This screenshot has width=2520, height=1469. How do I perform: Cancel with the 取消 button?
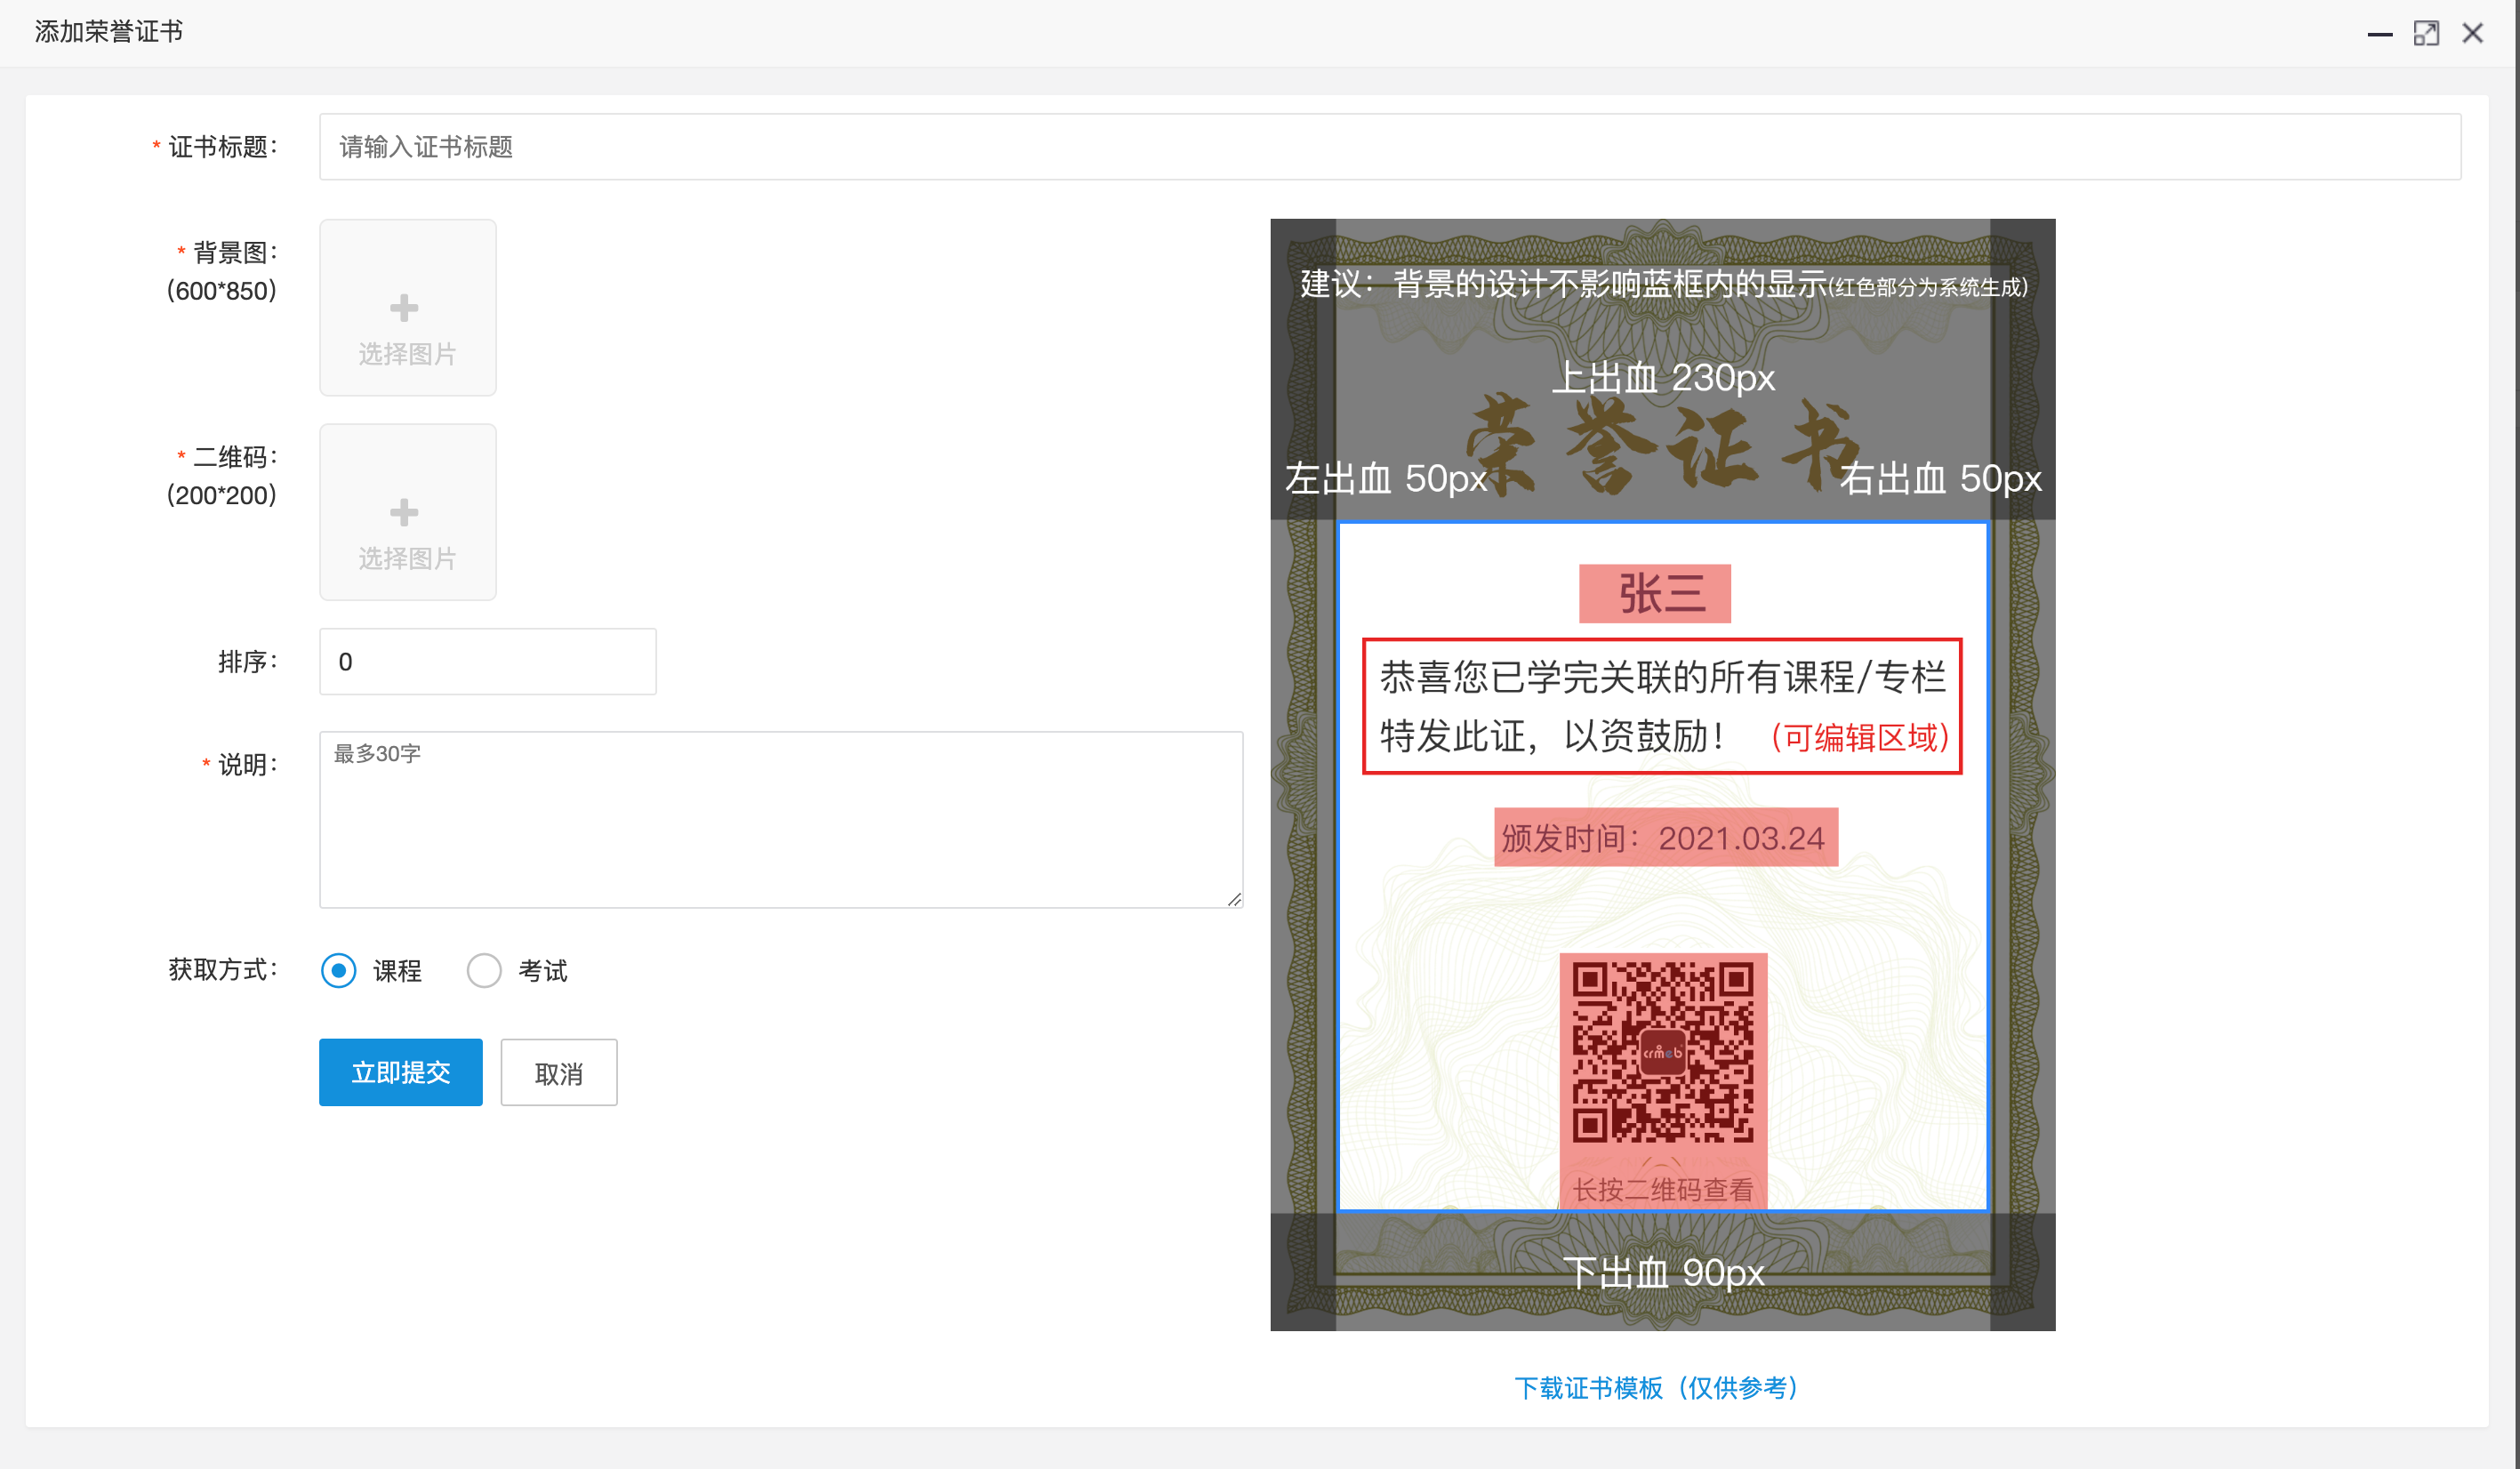(559, 1072)
